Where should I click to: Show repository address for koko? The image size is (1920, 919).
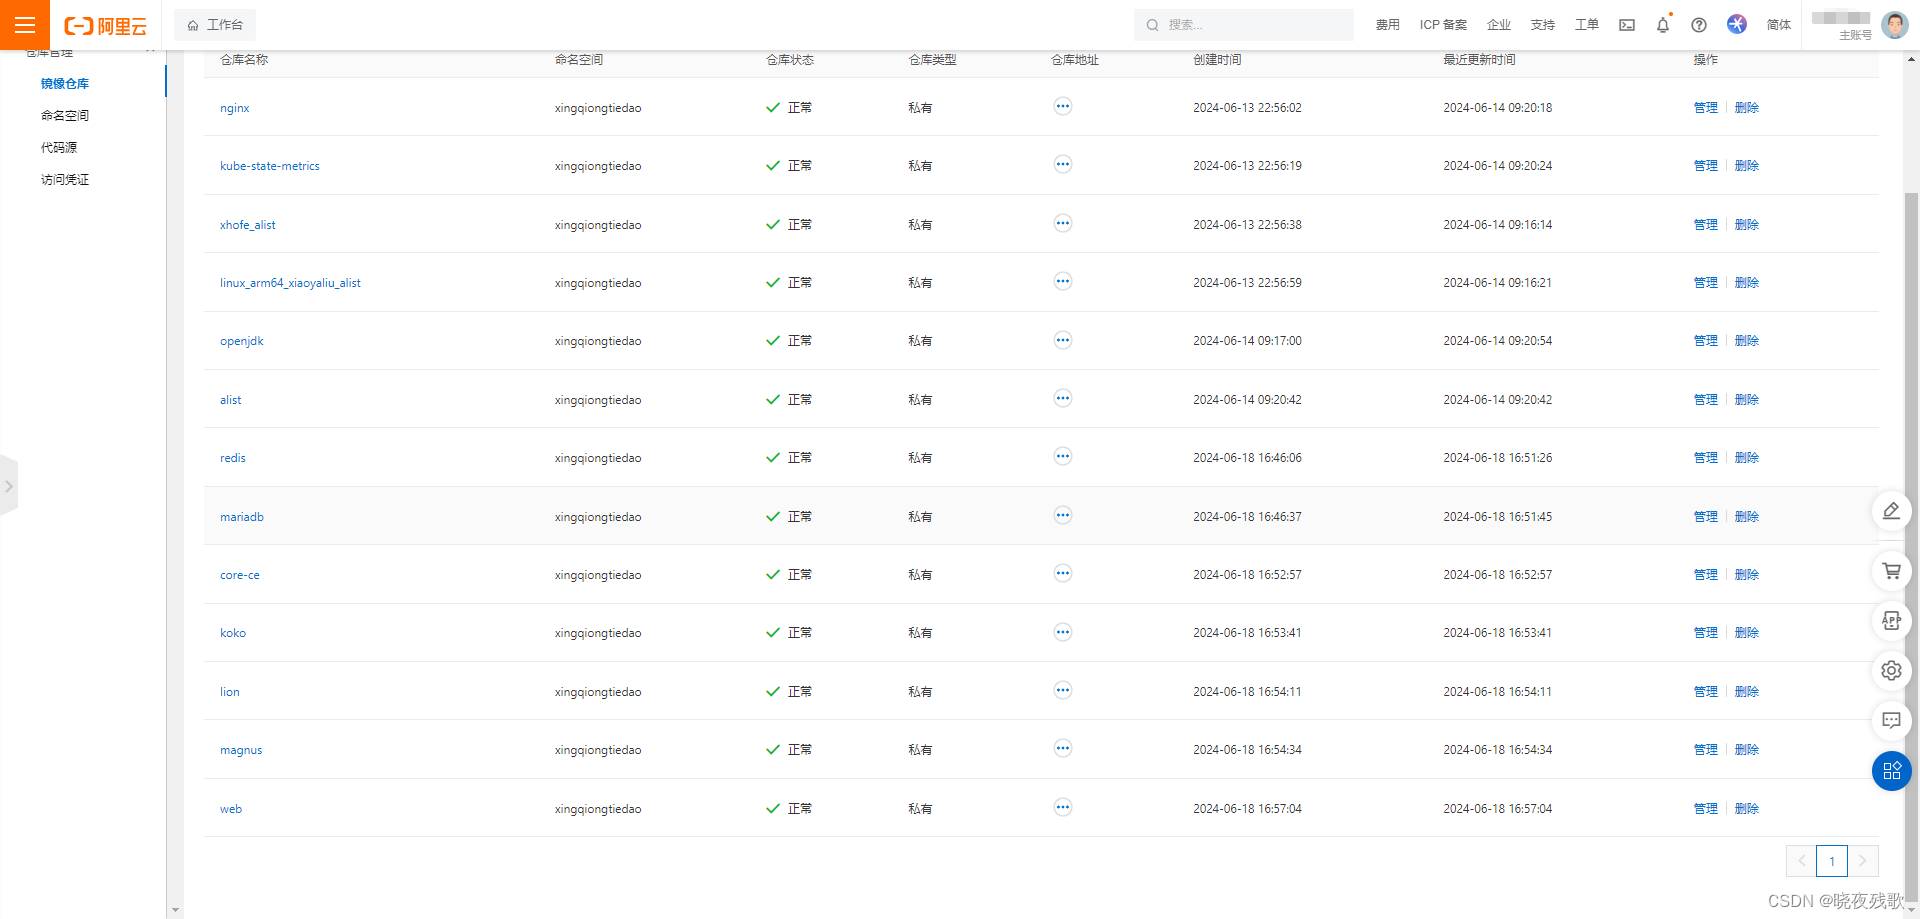point(1062,632)
